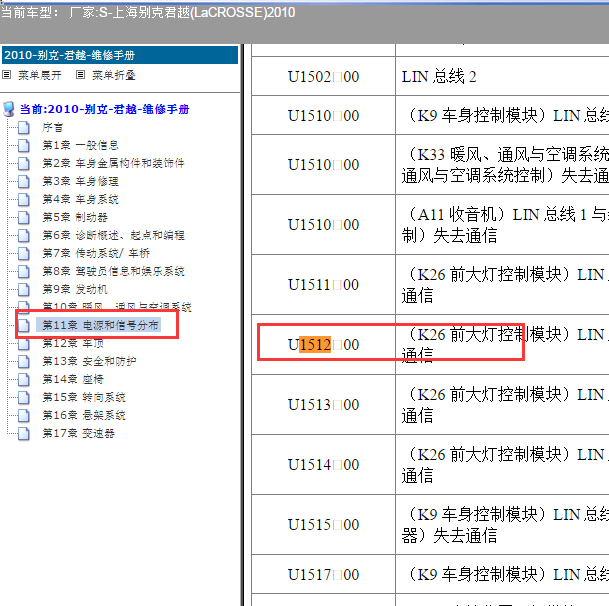Click the page icon for 第2章 车身金属构件和装饰件
Screen dimensions: 609x606
[24, 163]
